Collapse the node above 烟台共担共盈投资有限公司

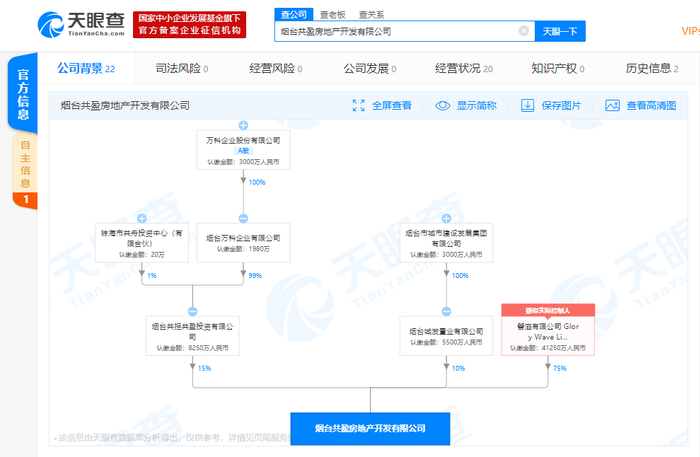point(192,312)
